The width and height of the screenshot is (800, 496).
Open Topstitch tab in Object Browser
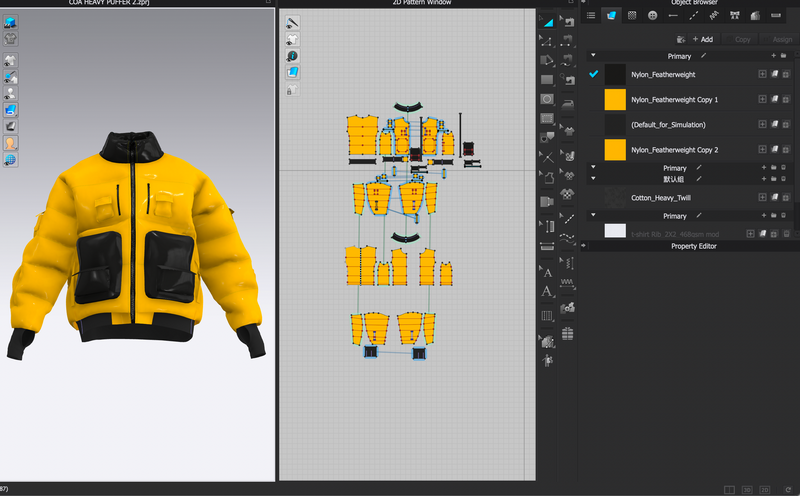[693, 15]
